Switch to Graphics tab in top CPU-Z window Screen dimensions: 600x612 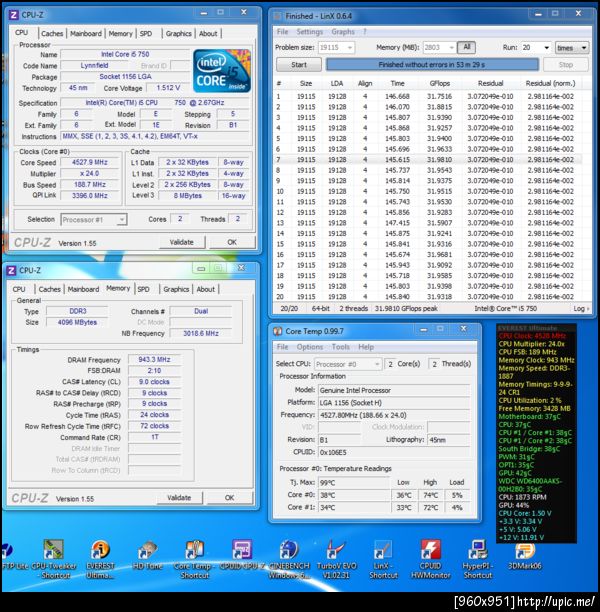[x=179, y=34]
